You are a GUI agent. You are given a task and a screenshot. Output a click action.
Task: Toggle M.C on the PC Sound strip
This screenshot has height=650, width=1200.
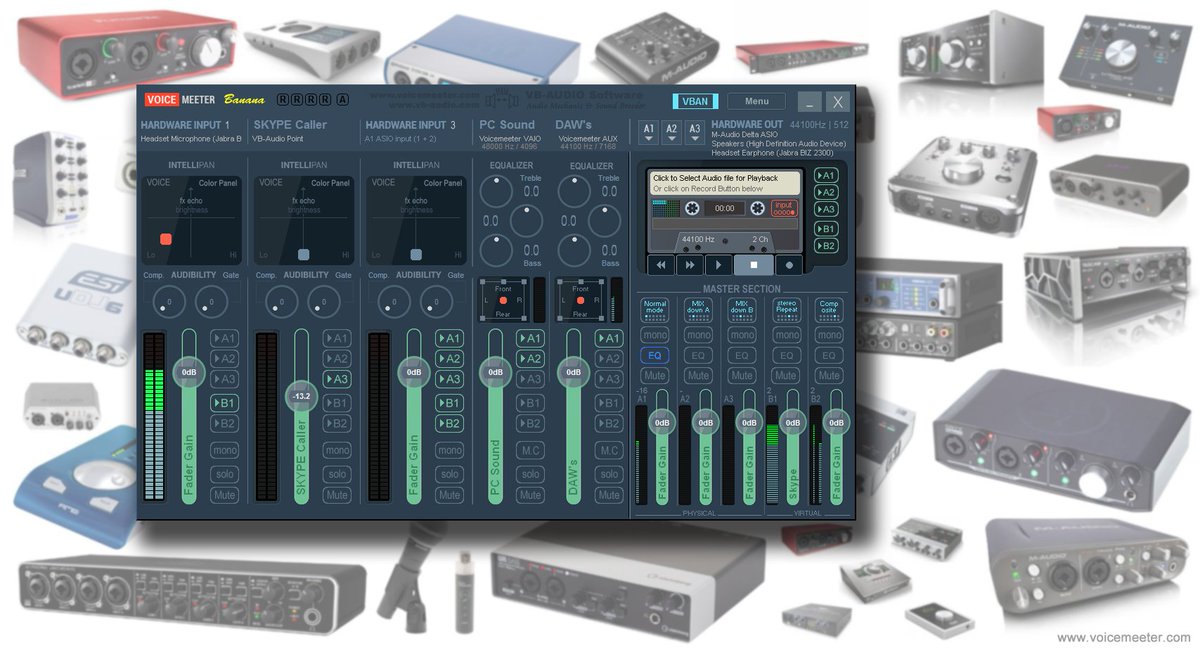point(530,450)
